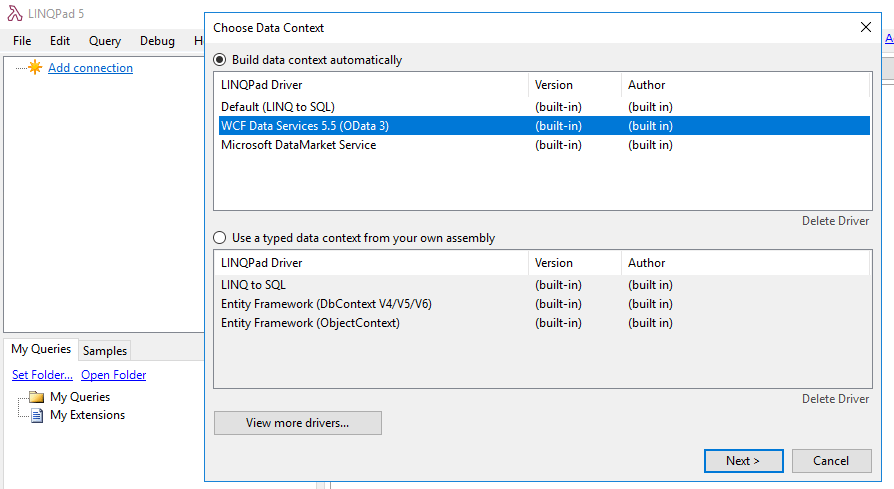Image resolution: width=894 pixels, height=489 pixels.
Task: Click Delete Driver under automatic drivers list
Action: pos(835,221)
